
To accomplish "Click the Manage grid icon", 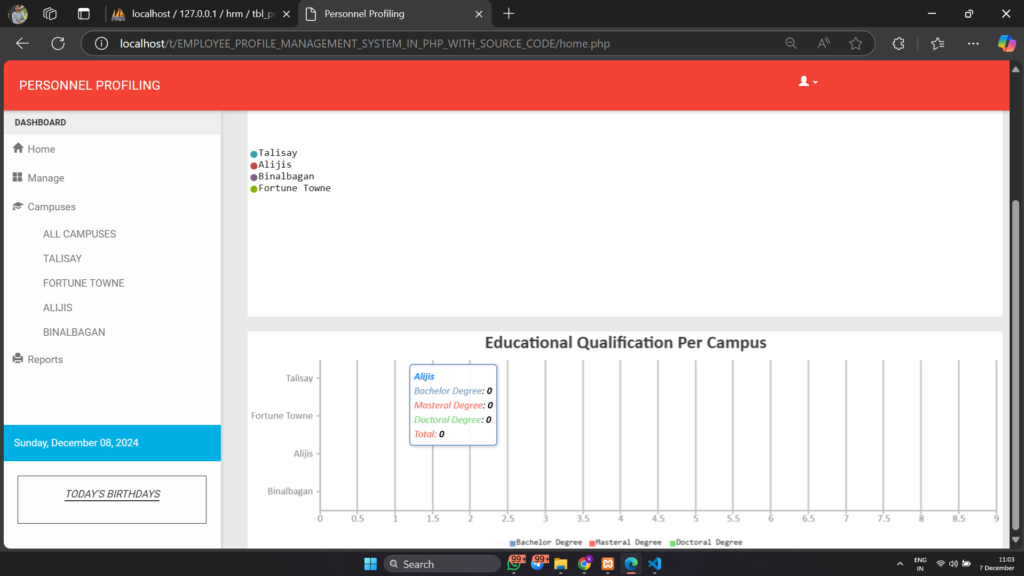I will pyautogui.click(x=18, y=177).
